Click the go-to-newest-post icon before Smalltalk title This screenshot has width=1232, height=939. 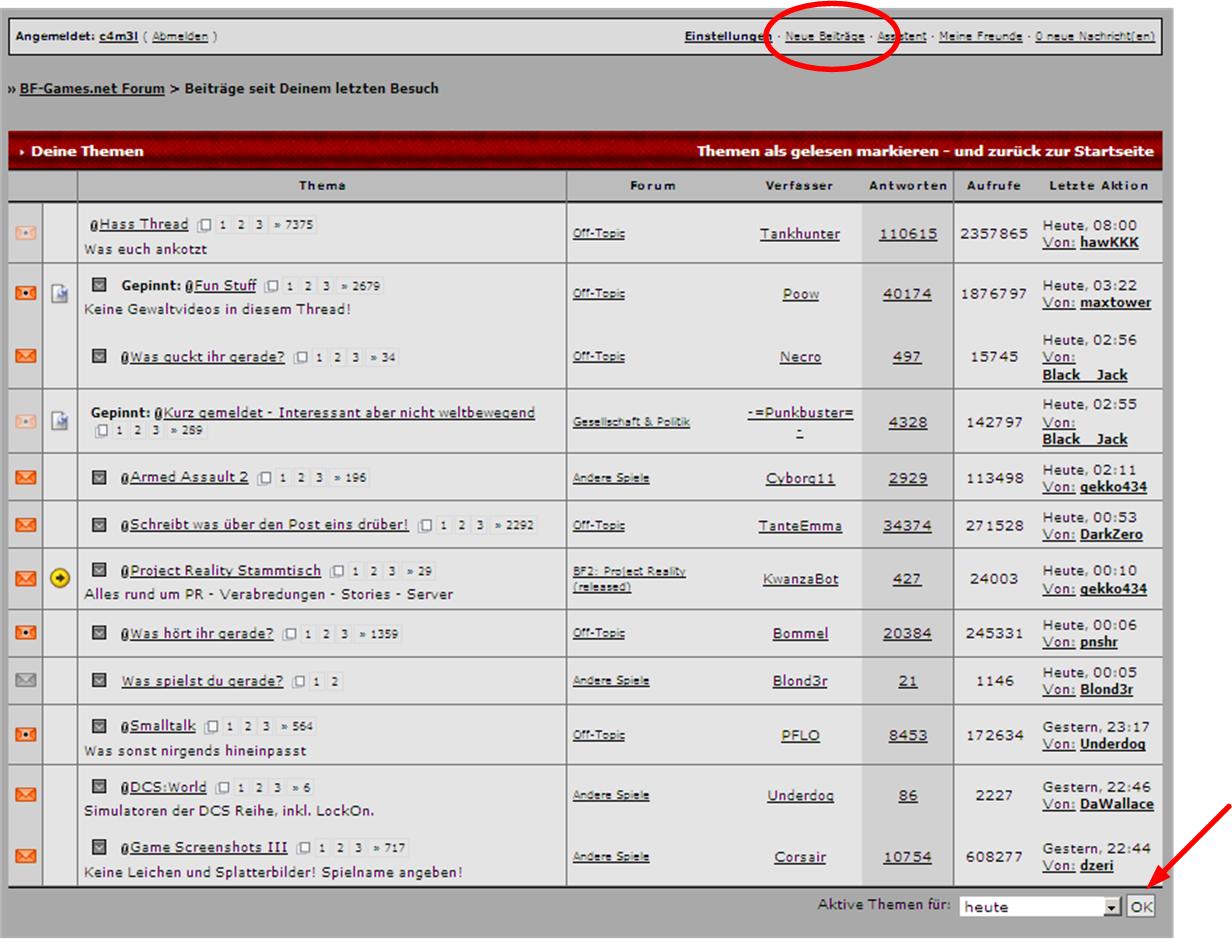tap(100, 726)
